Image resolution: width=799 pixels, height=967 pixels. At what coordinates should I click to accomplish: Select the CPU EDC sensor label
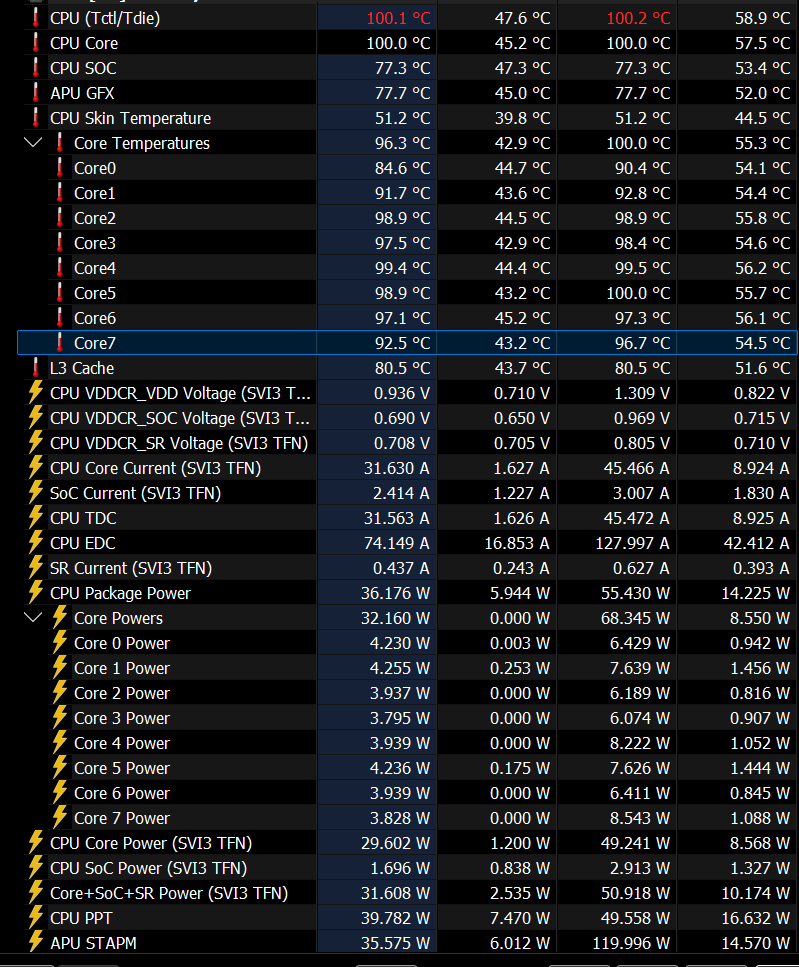[x=82, y=543]
